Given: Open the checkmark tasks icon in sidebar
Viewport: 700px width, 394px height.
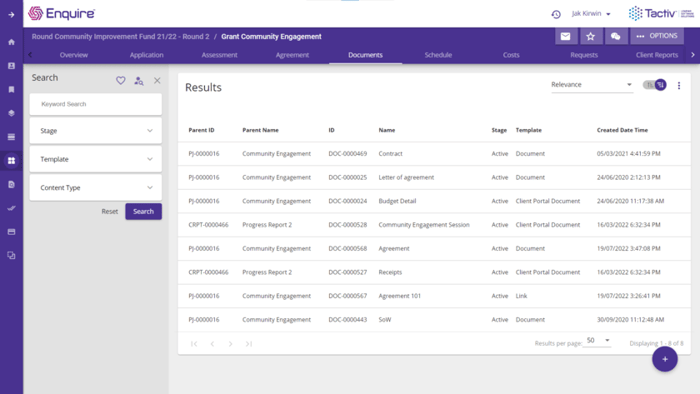Looking at the screenshot, I should point(11,208).
